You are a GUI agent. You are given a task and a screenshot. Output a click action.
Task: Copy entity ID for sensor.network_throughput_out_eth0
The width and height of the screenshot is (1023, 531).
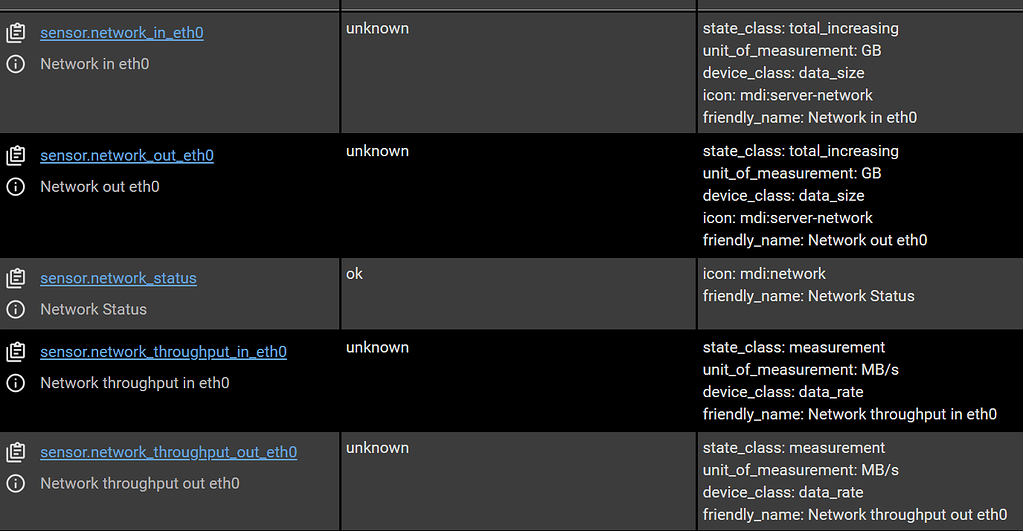pyautogui.click(x=16, y=452)
